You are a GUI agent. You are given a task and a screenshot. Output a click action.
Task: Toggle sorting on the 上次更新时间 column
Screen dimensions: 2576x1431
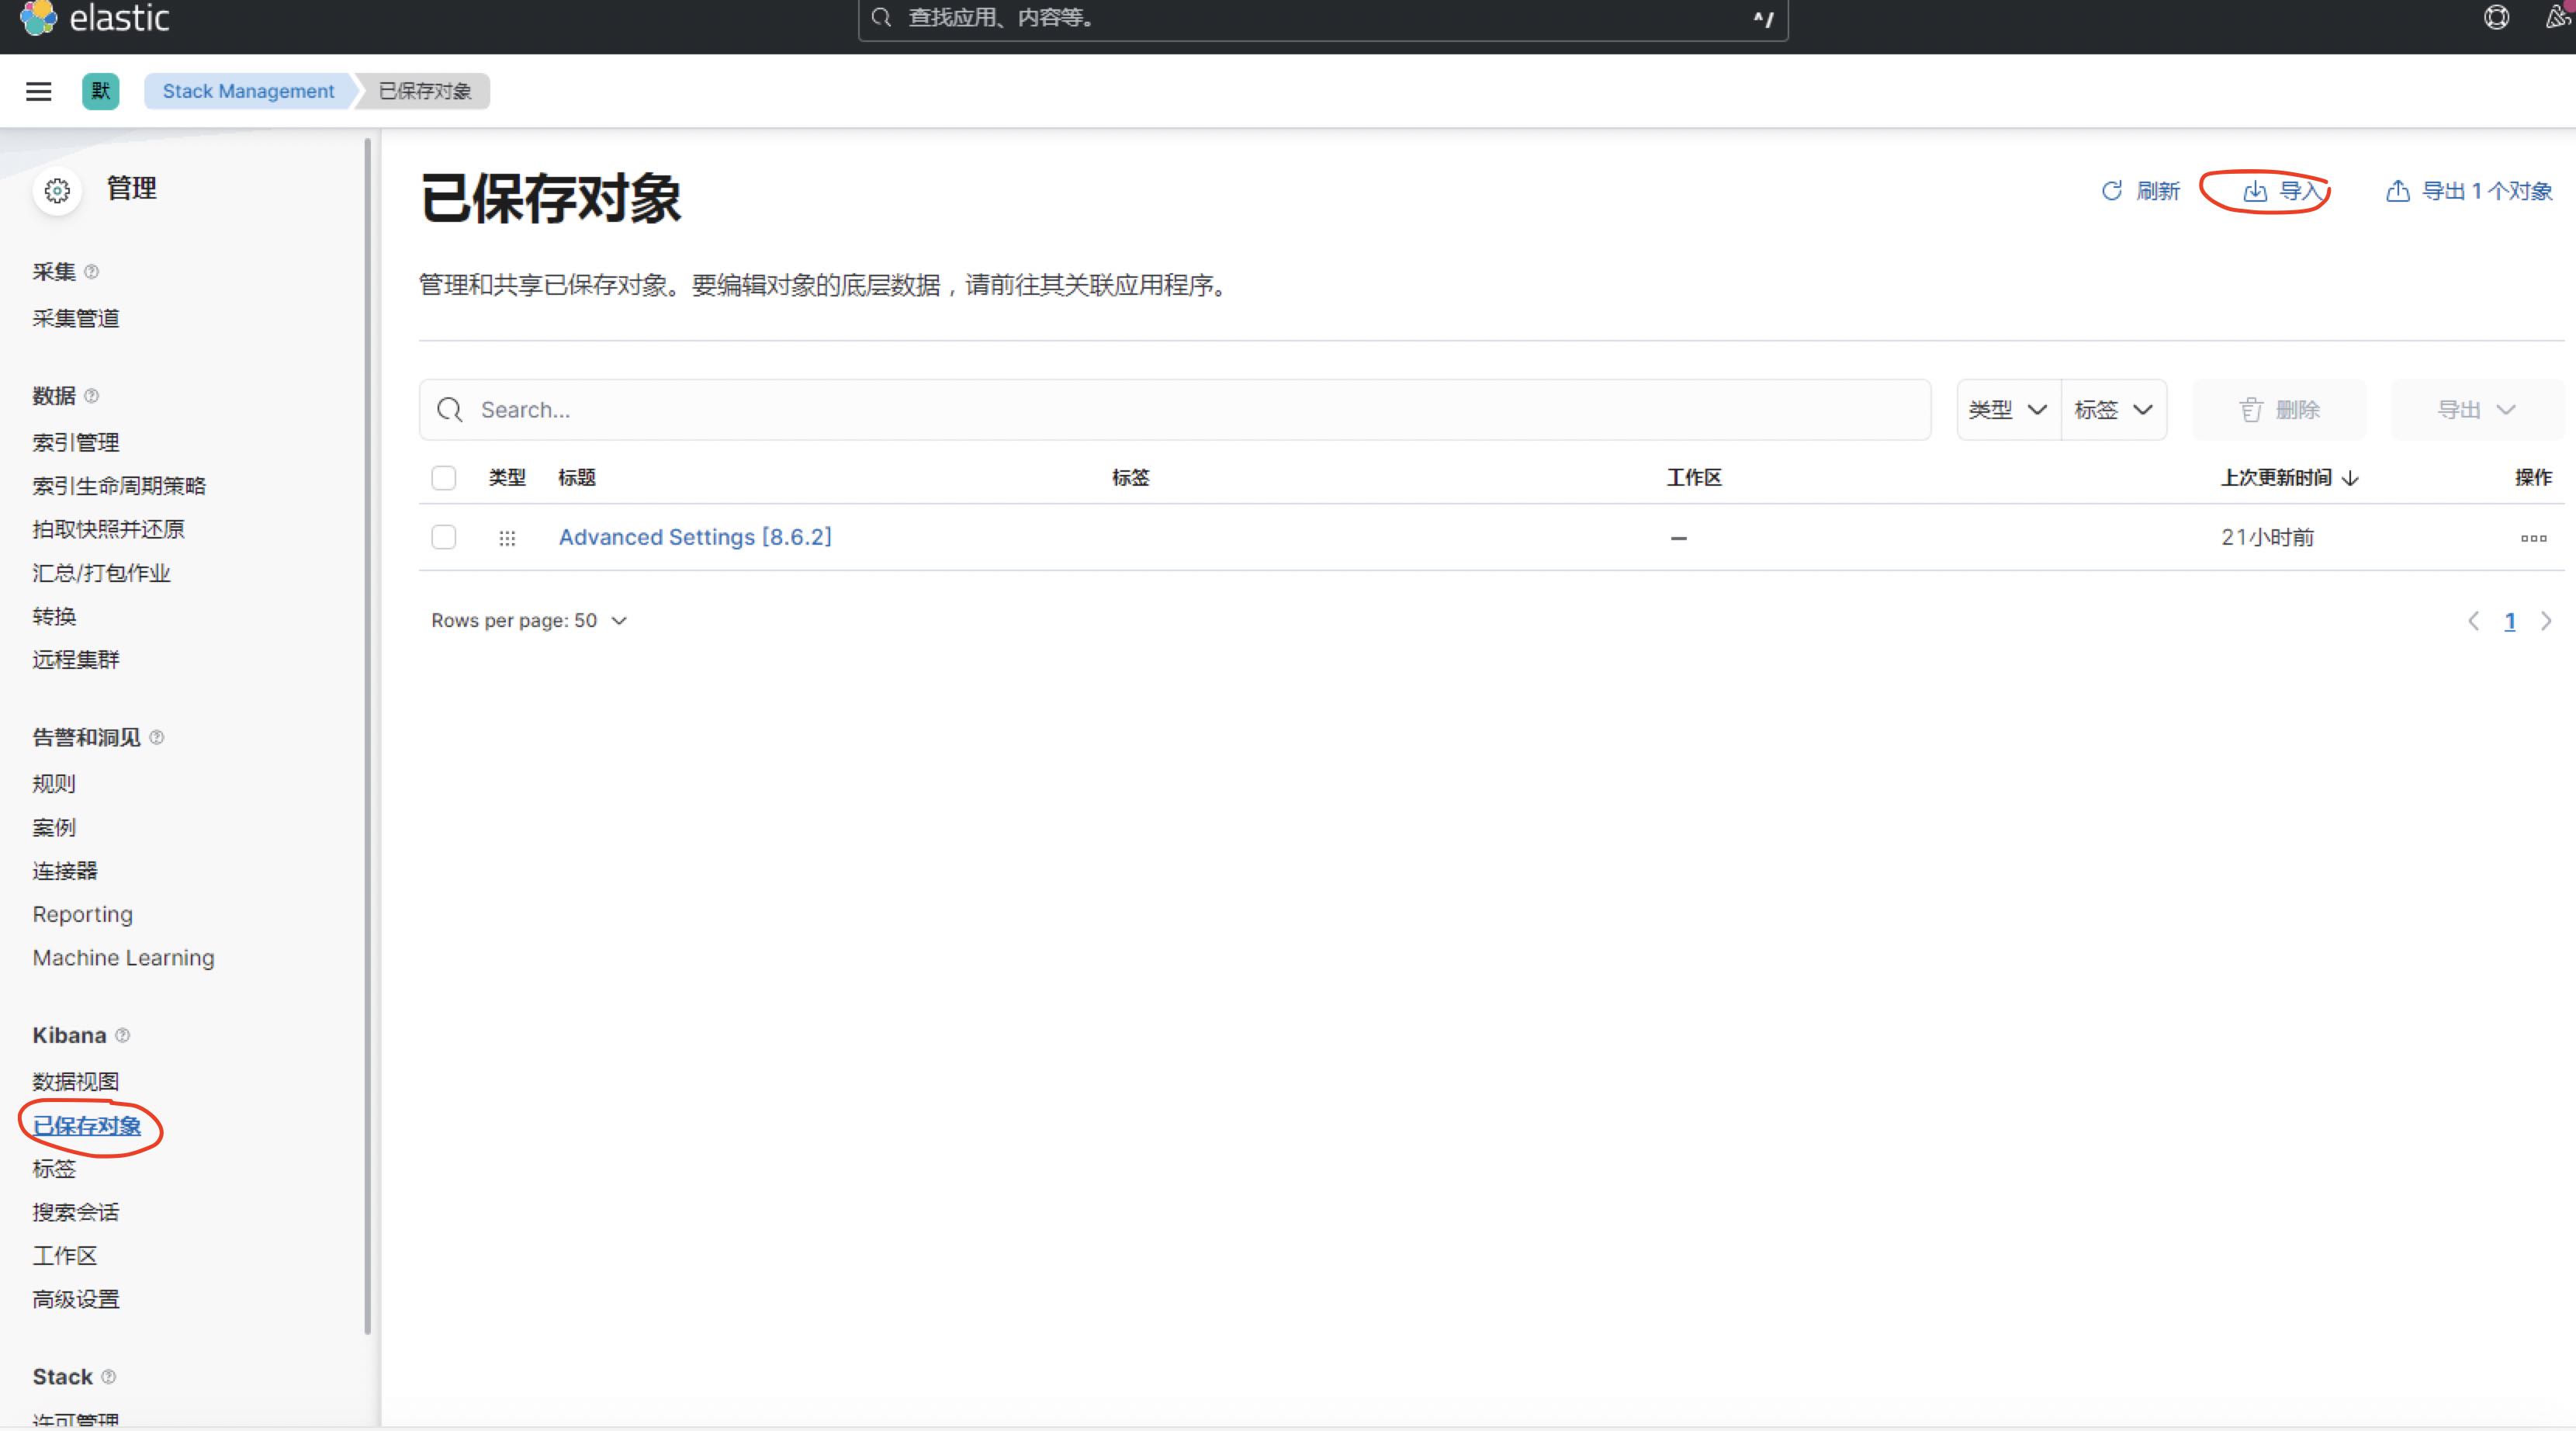point(2290,478)
